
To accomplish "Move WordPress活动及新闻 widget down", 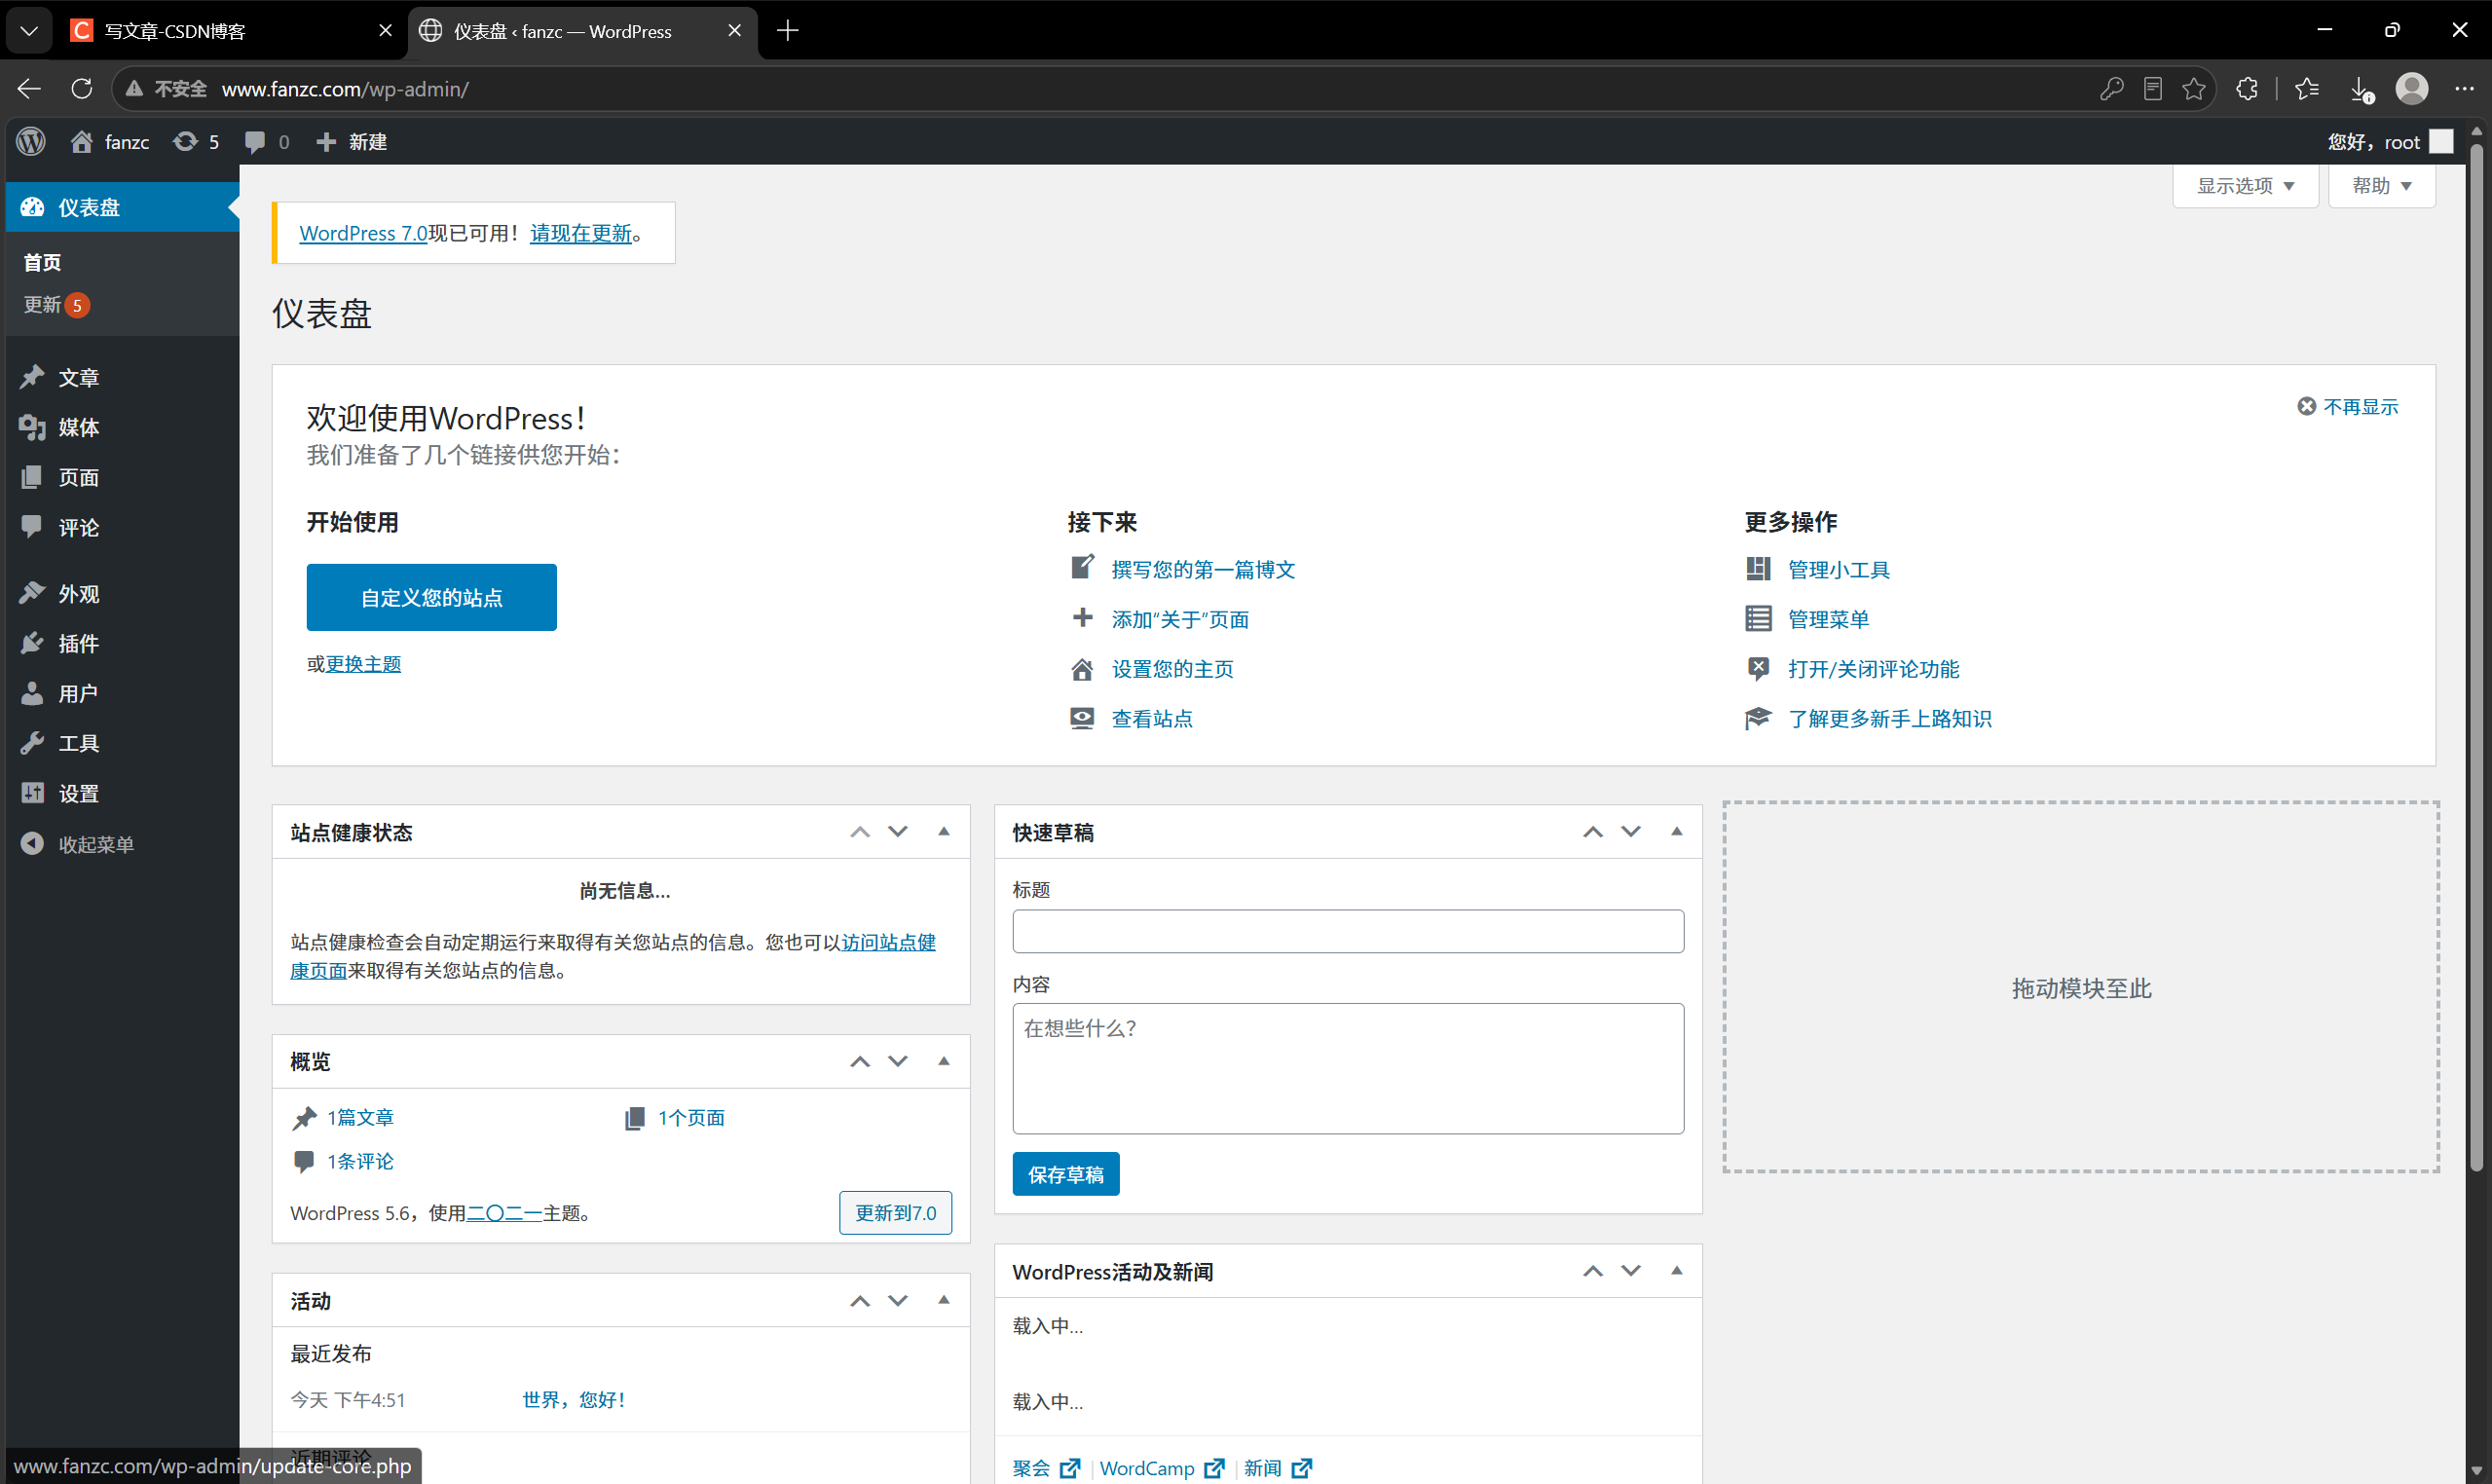I will pos(1631,1271).
